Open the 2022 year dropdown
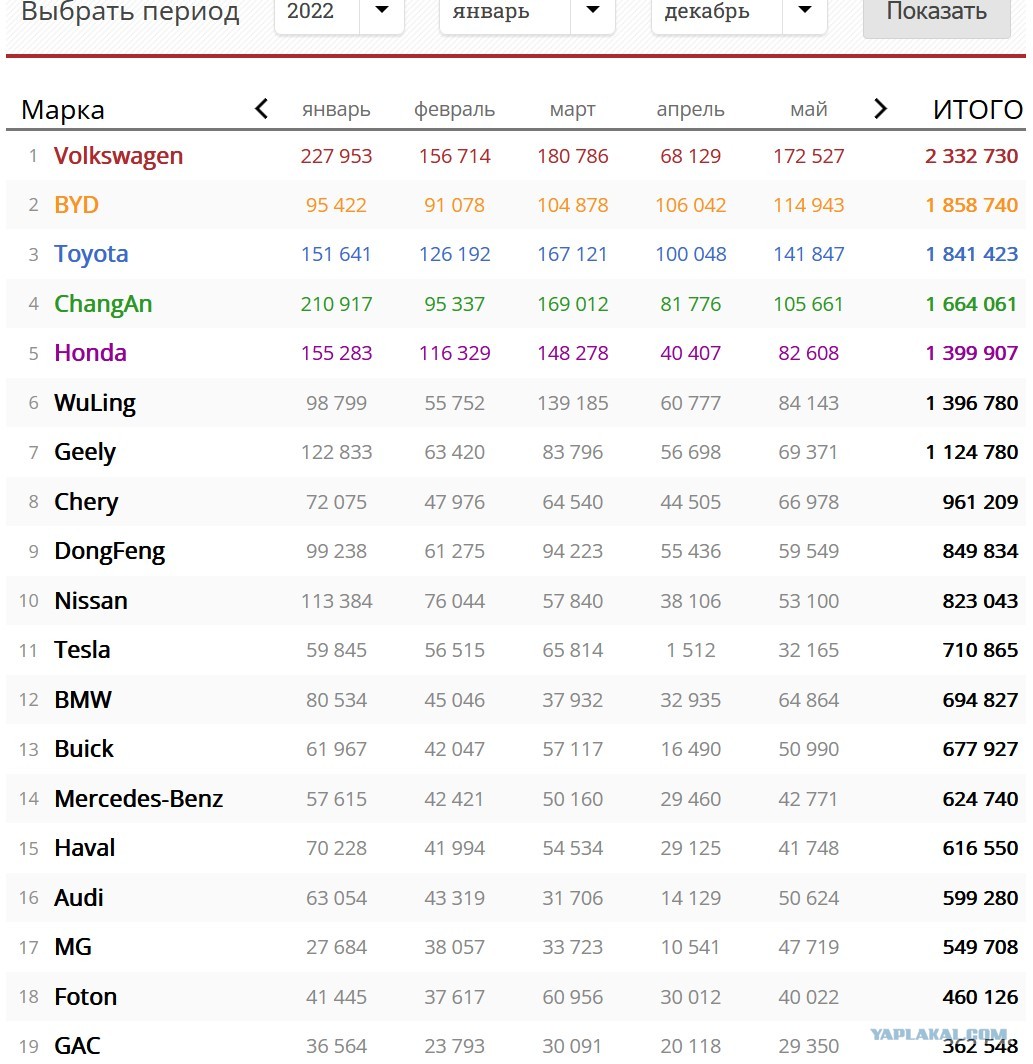This screenshot has width=1033, height=1064. [x=339, y=12]
